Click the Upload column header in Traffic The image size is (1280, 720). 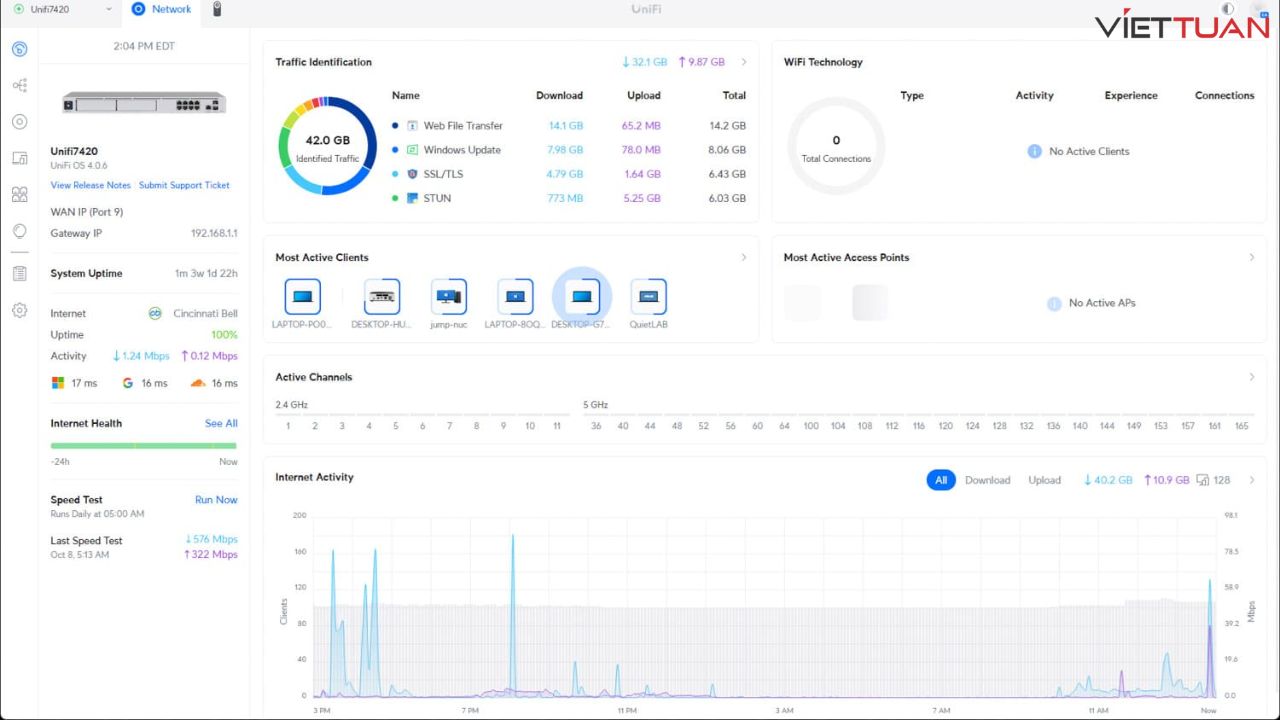pos(643,96)
